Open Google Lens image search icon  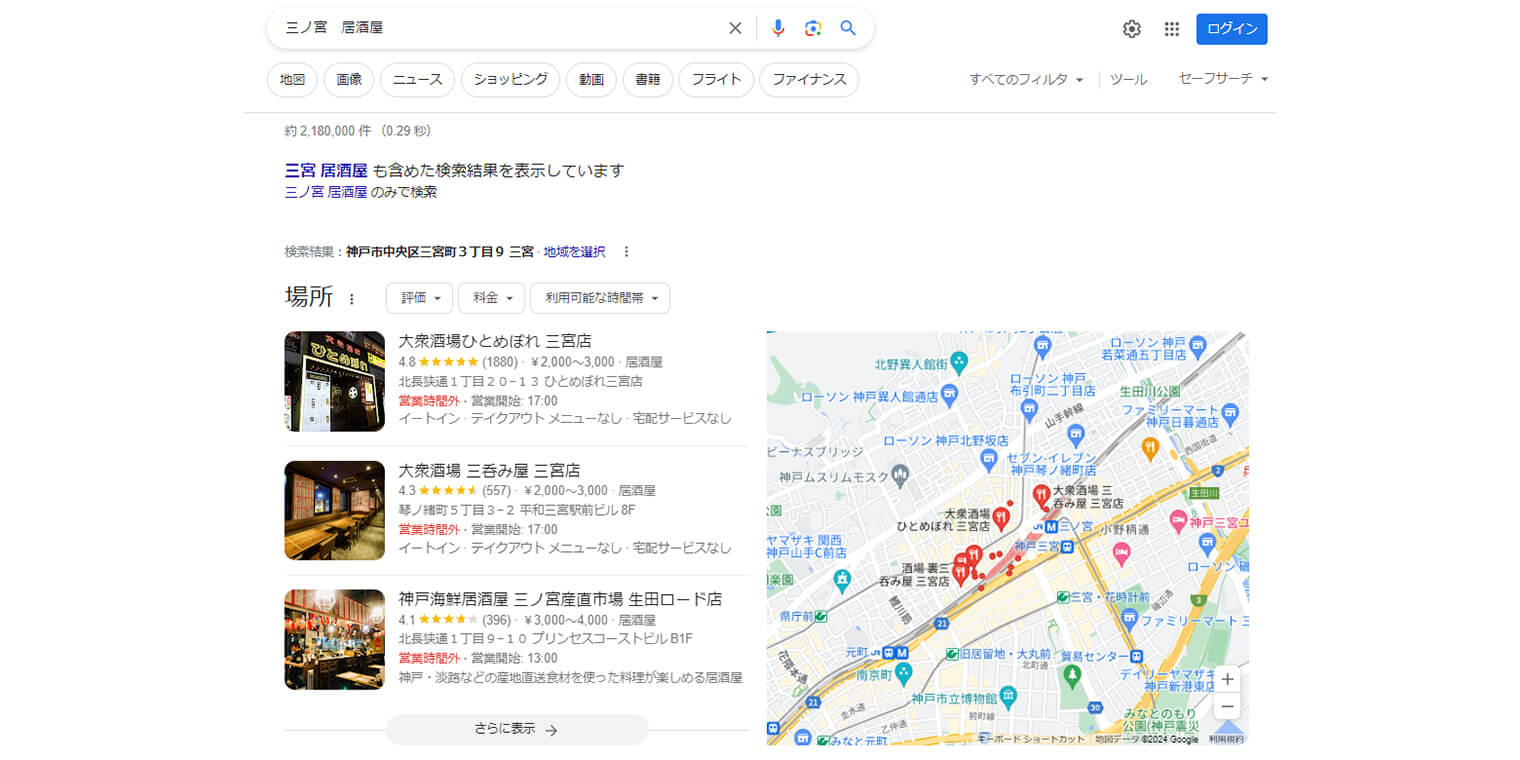(813, 28)
